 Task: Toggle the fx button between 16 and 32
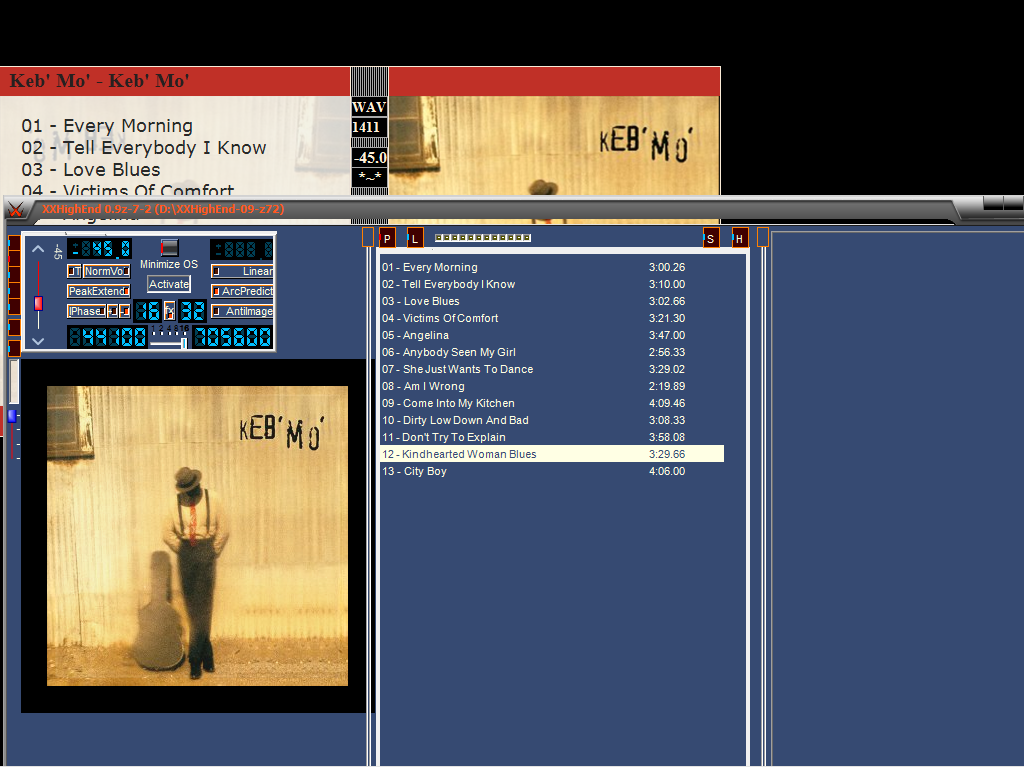[169, 311]
